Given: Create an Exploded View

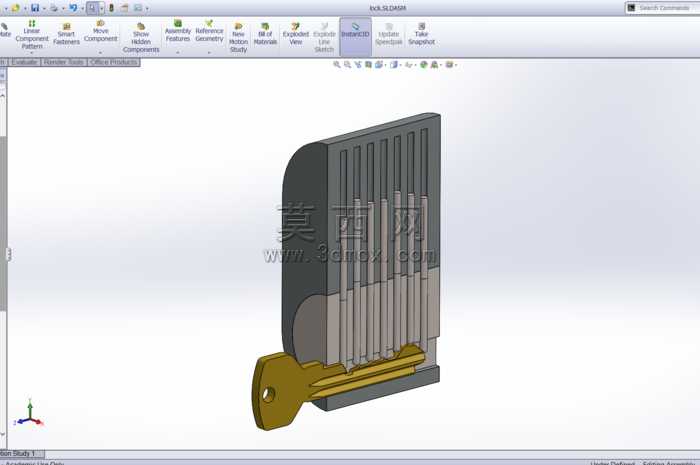Looking at the screenshot, I should coord(296,34).
